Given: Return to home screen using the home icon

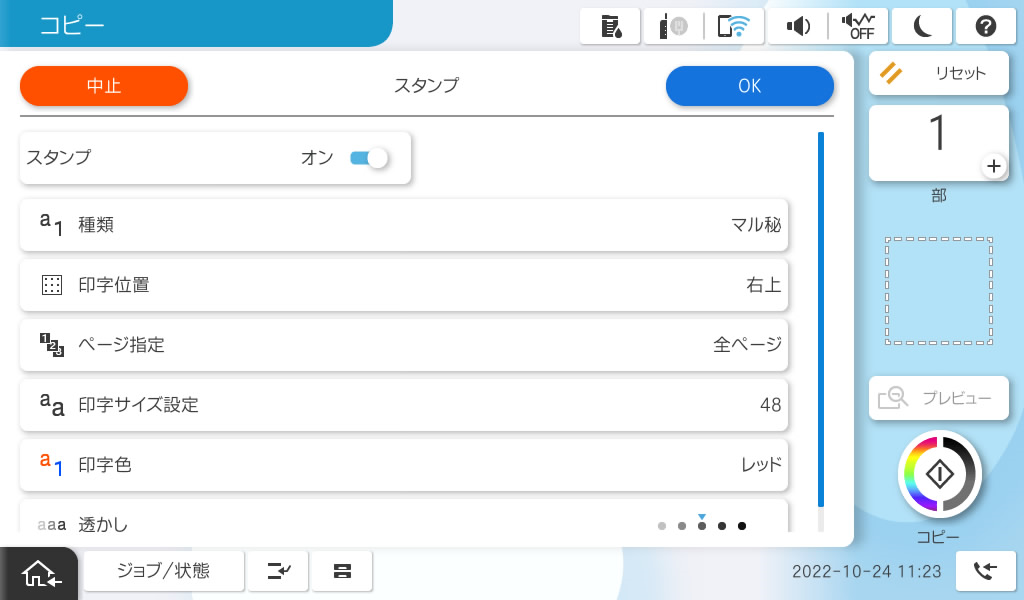Looking at the screenshot, I should pos(38,572).
